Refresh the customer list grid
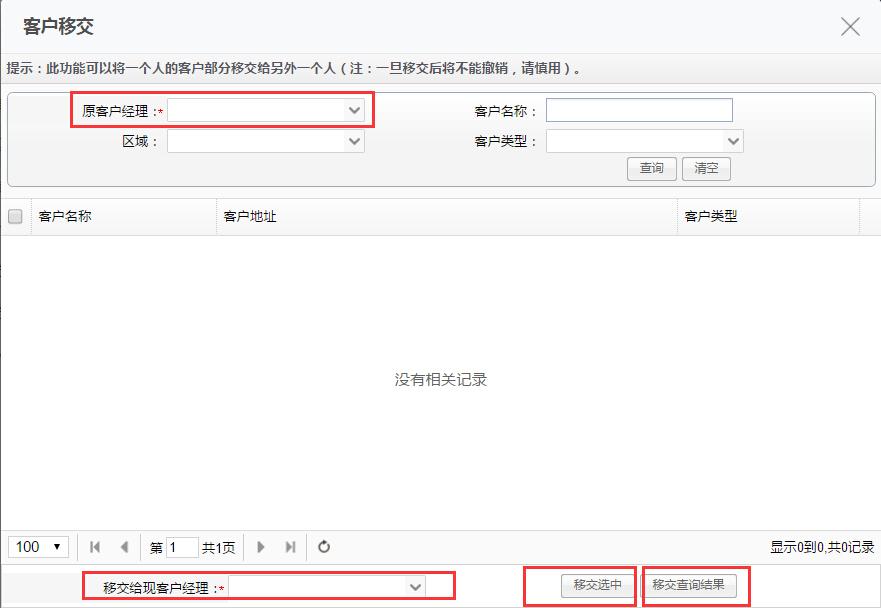Image resolution: width=881 pixels, height=608 pixels. 324,547
